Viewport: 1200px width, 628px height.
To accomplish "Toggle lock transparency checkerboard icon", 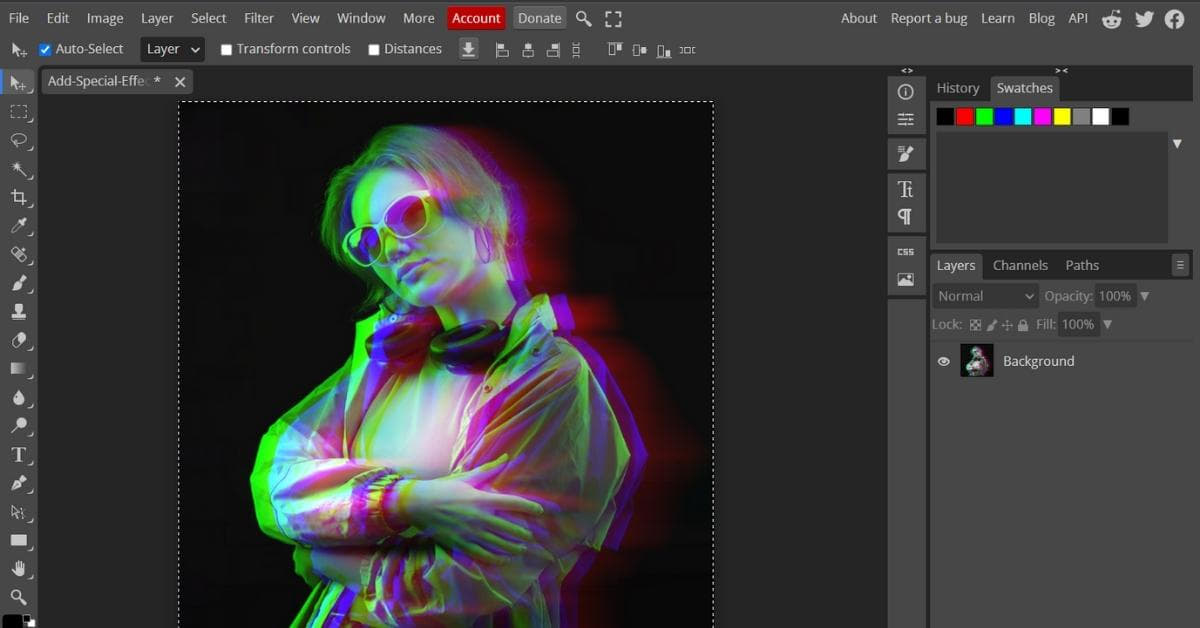I will pos(976,325).
